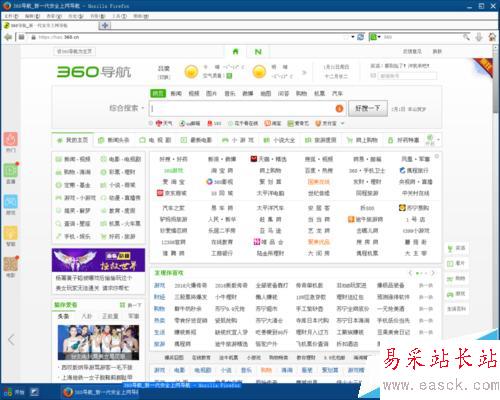Open the brown grid icon in the left sidebar

pos(11,264)
